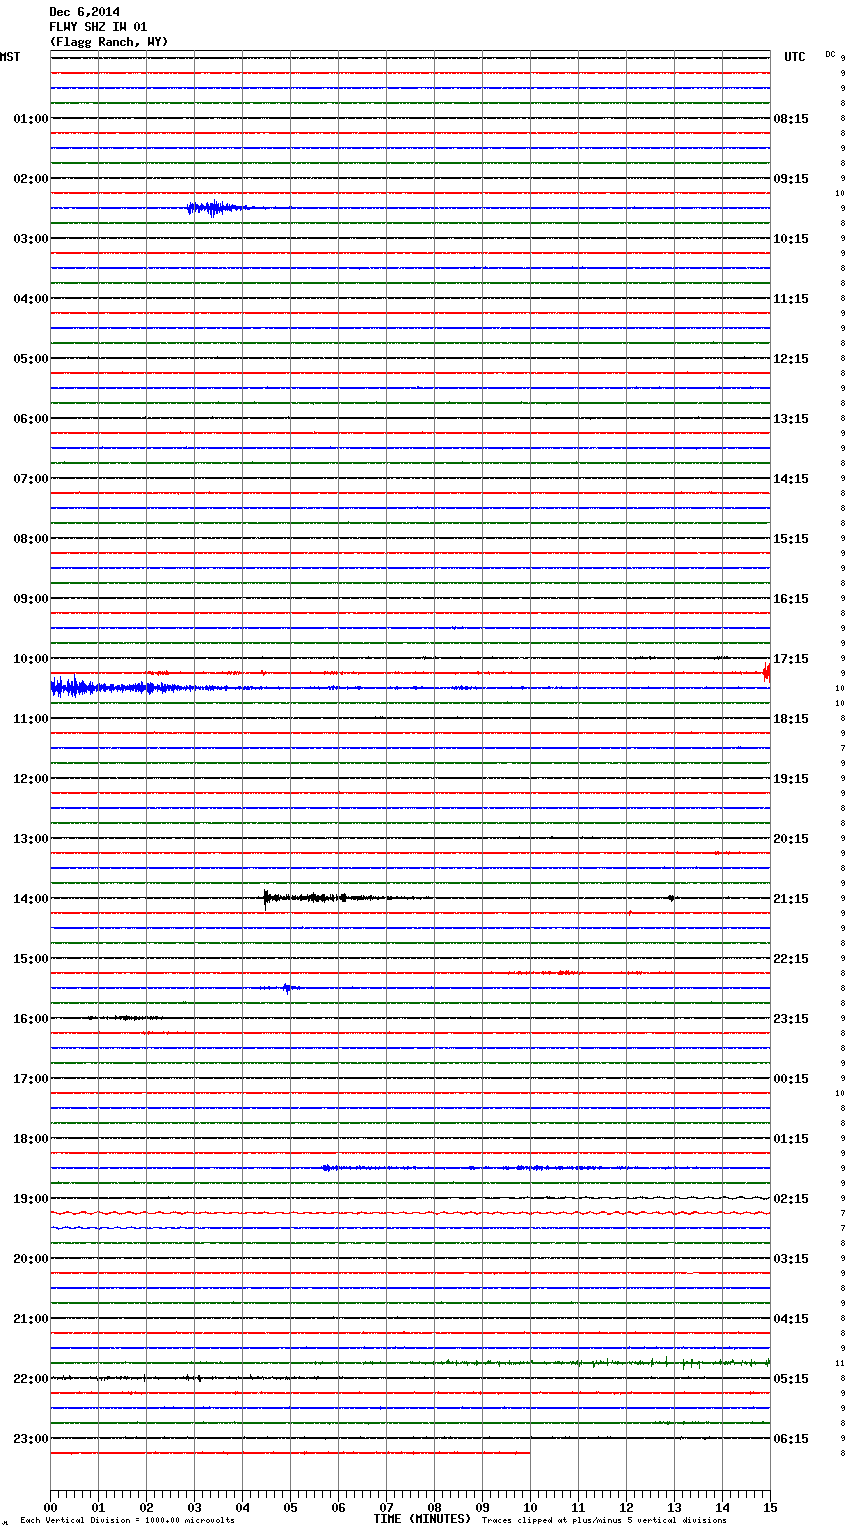Click the date label Dec 6,2014
Screen dimensions: 850x1534
[84, 12]
